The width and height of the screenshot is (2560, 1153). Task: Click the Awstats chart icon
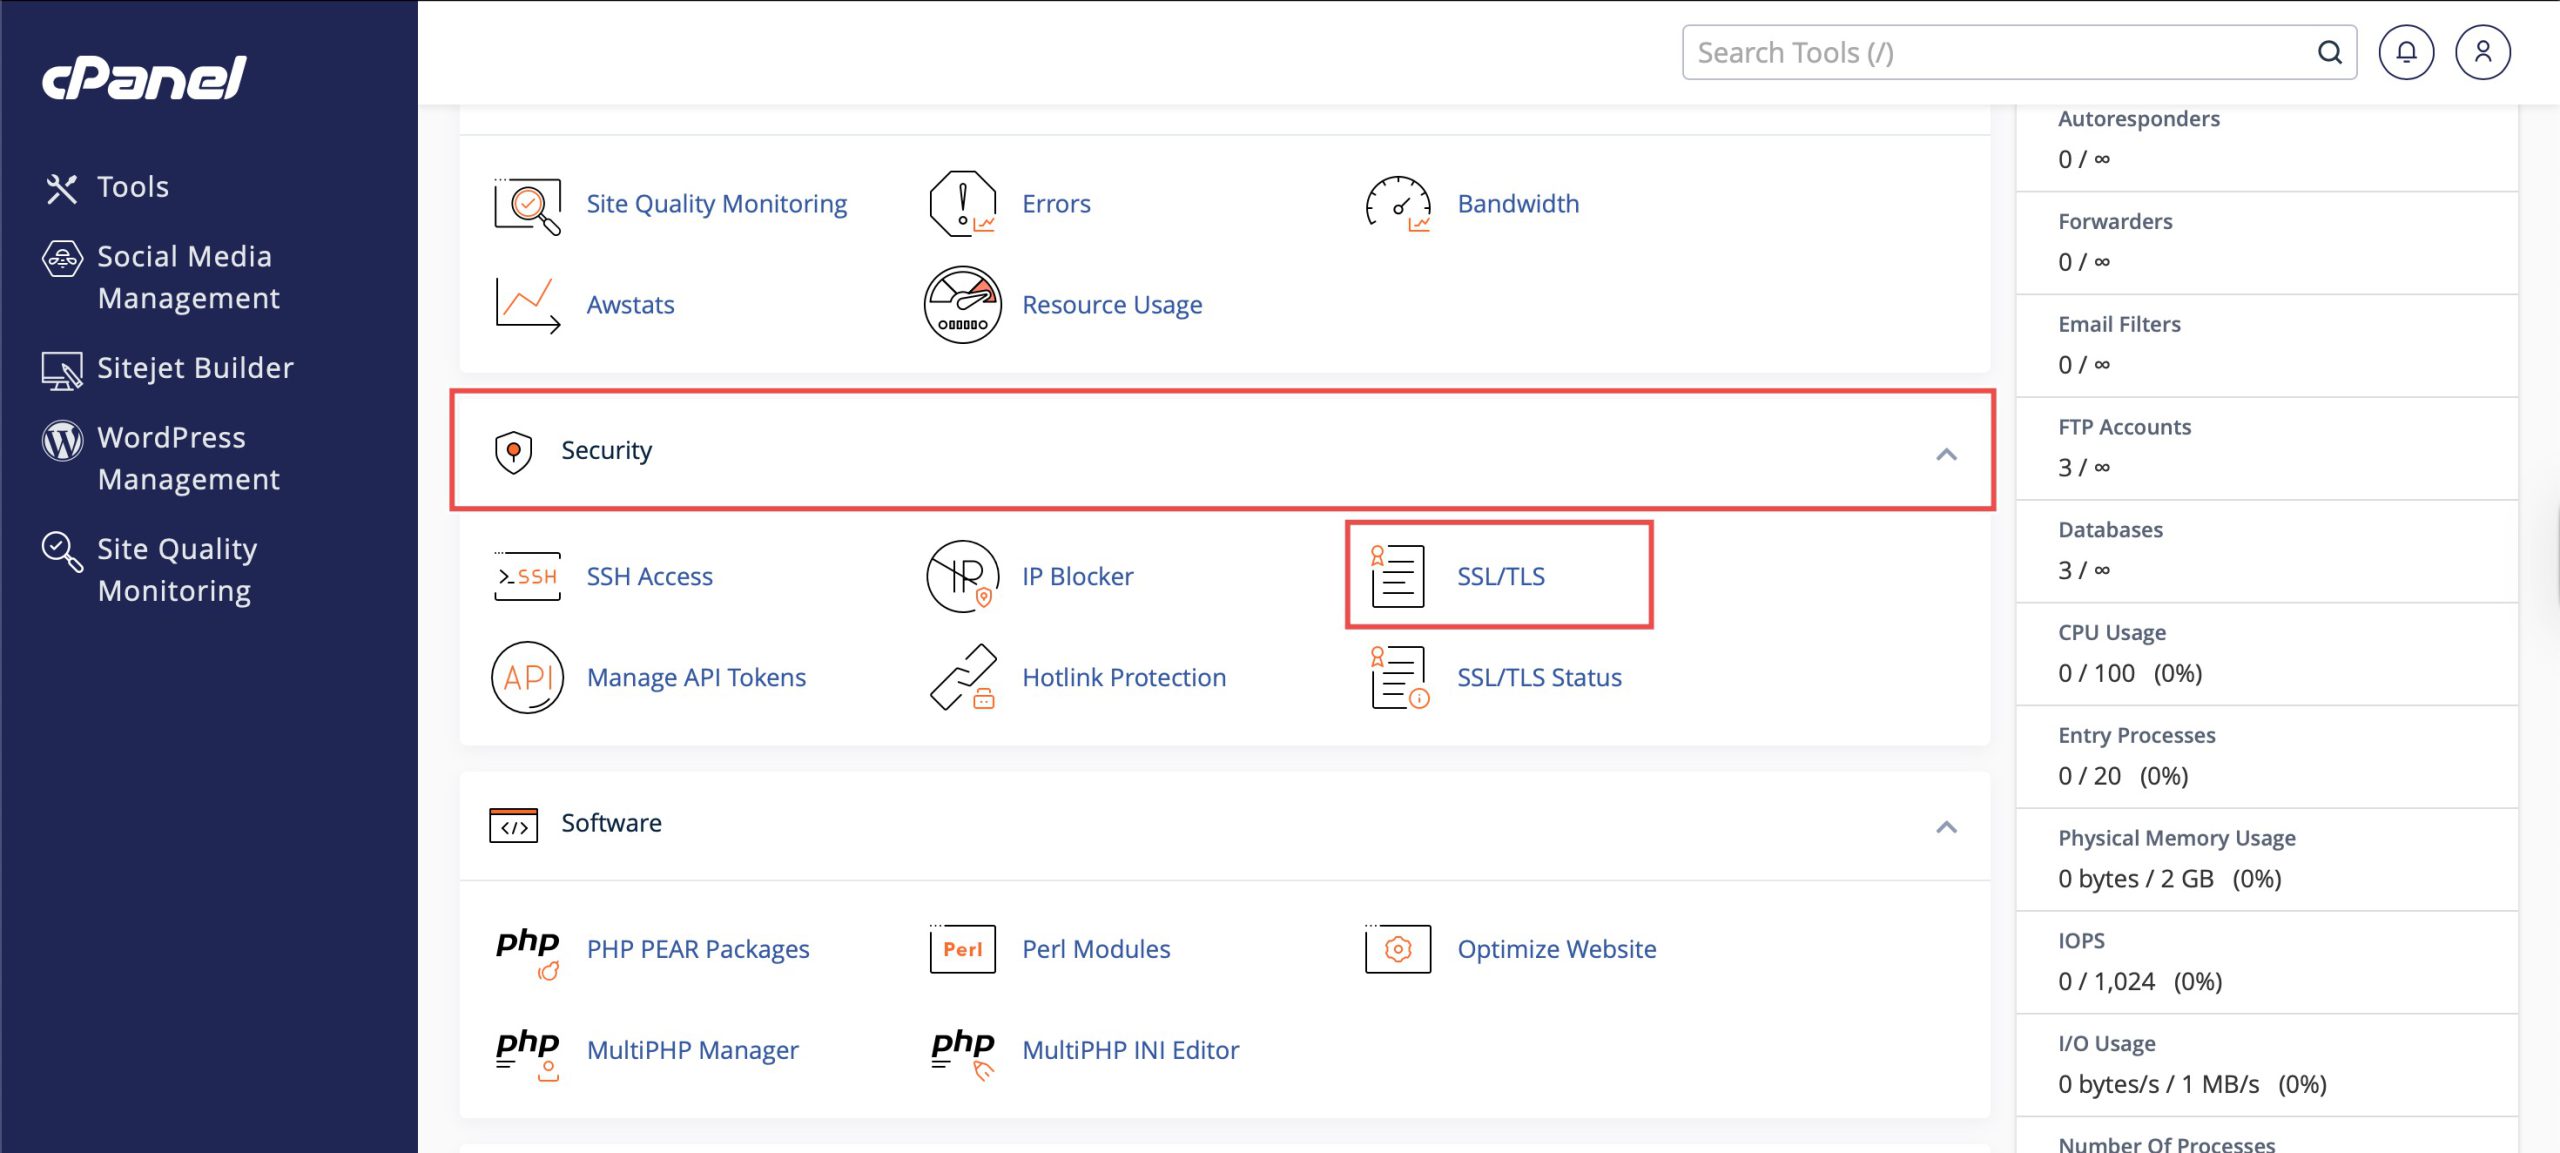coord(527,305)
